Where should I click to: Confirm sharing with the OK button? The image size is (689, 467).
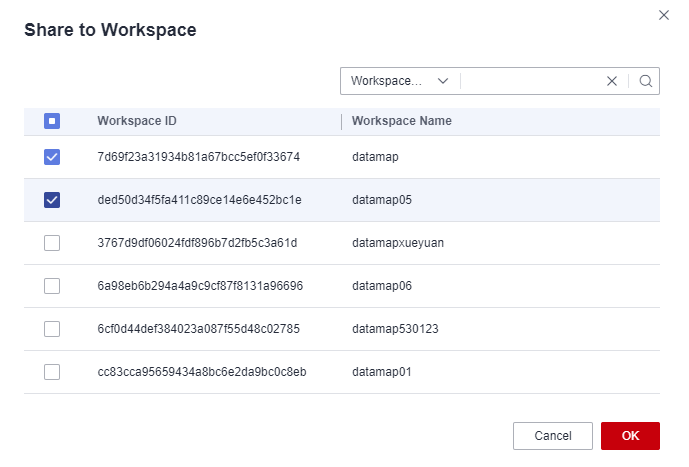point(630,436)
